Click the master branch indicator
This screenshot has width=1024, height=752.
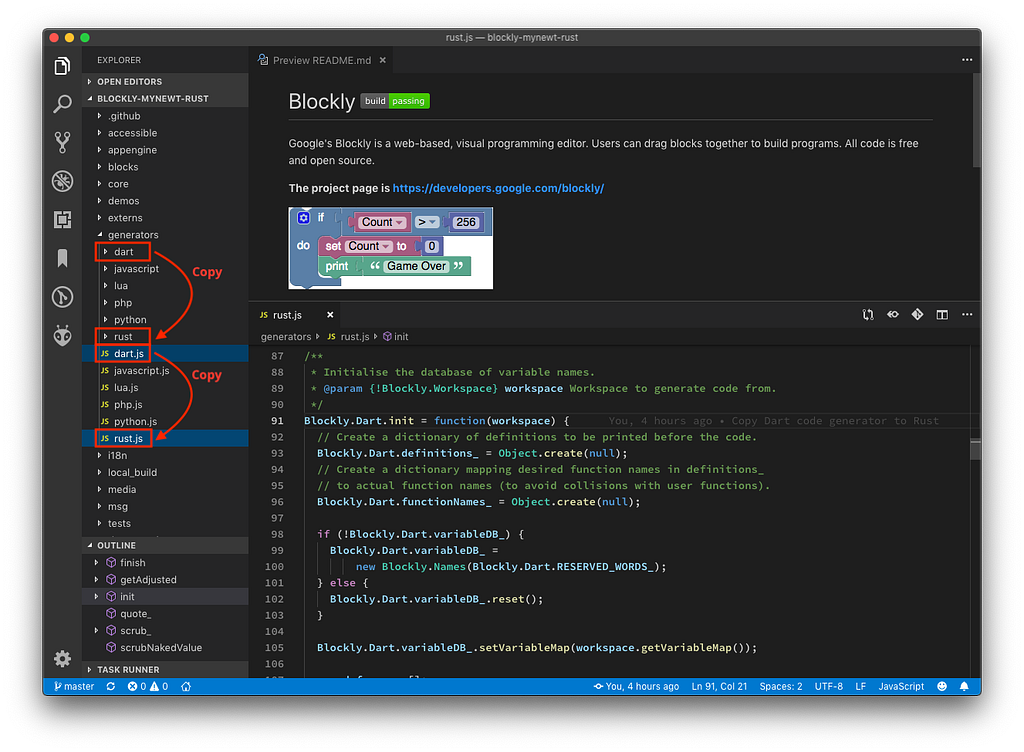[74, 686]
